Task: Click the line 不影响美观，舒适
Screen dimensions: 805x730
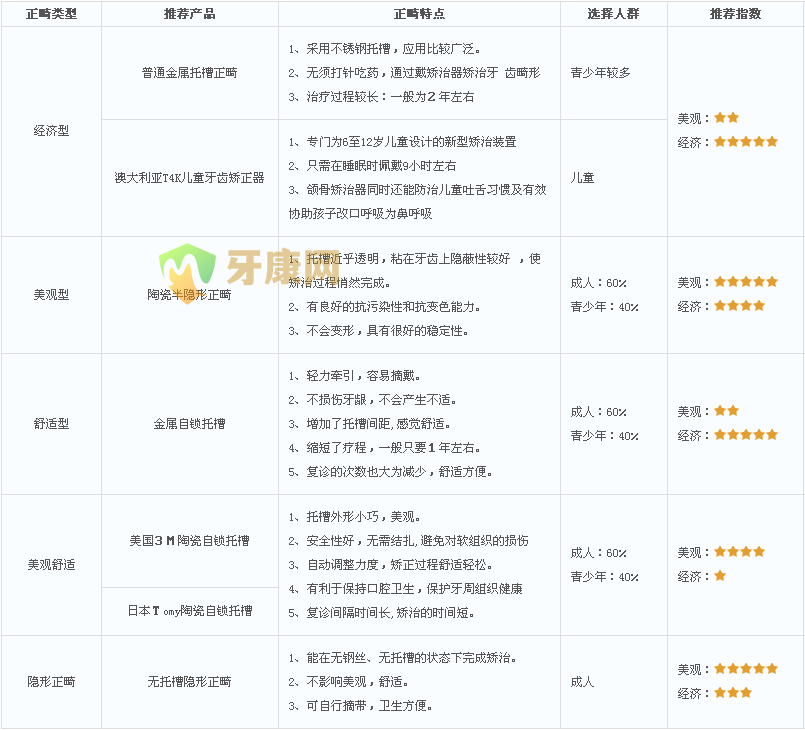Action: tap(348, 682)
